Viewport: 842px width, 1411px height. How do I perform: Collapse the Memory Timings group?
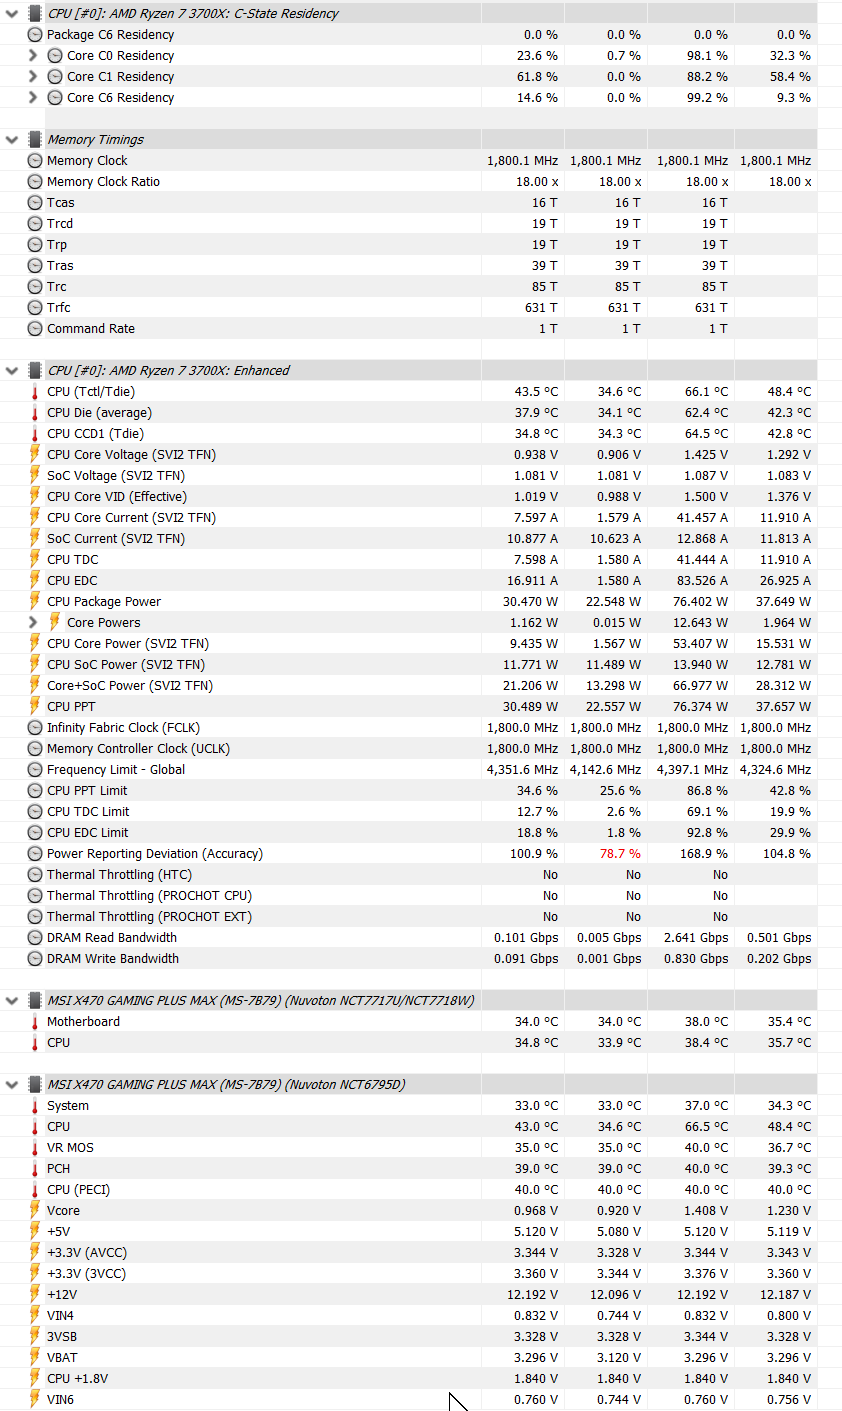tap(12, 140)
